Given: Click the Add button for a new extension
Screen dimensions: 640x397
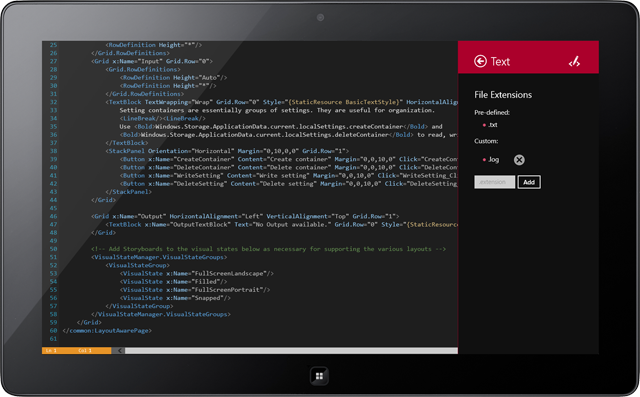Looking at the screenshot, I should pos(529,182).
